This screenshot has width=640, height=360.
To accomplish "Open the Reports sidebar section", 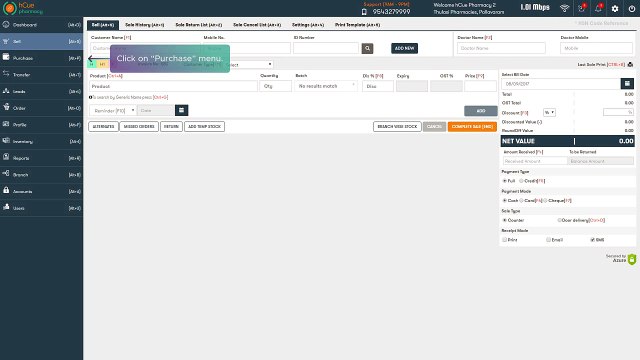I will pyautogui.click(x=41, y=158).
